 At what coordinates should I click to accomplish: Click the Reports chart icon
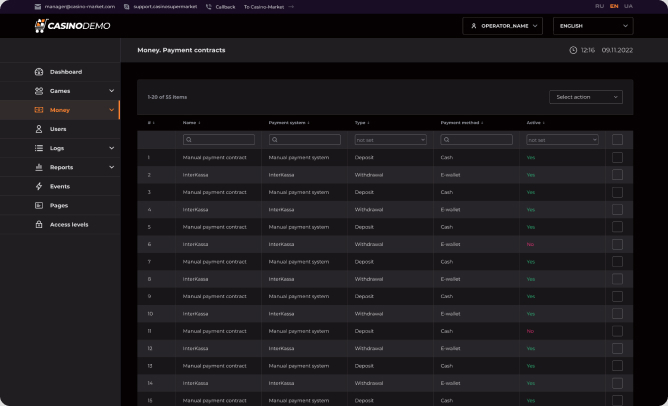(x=39, y=167)
